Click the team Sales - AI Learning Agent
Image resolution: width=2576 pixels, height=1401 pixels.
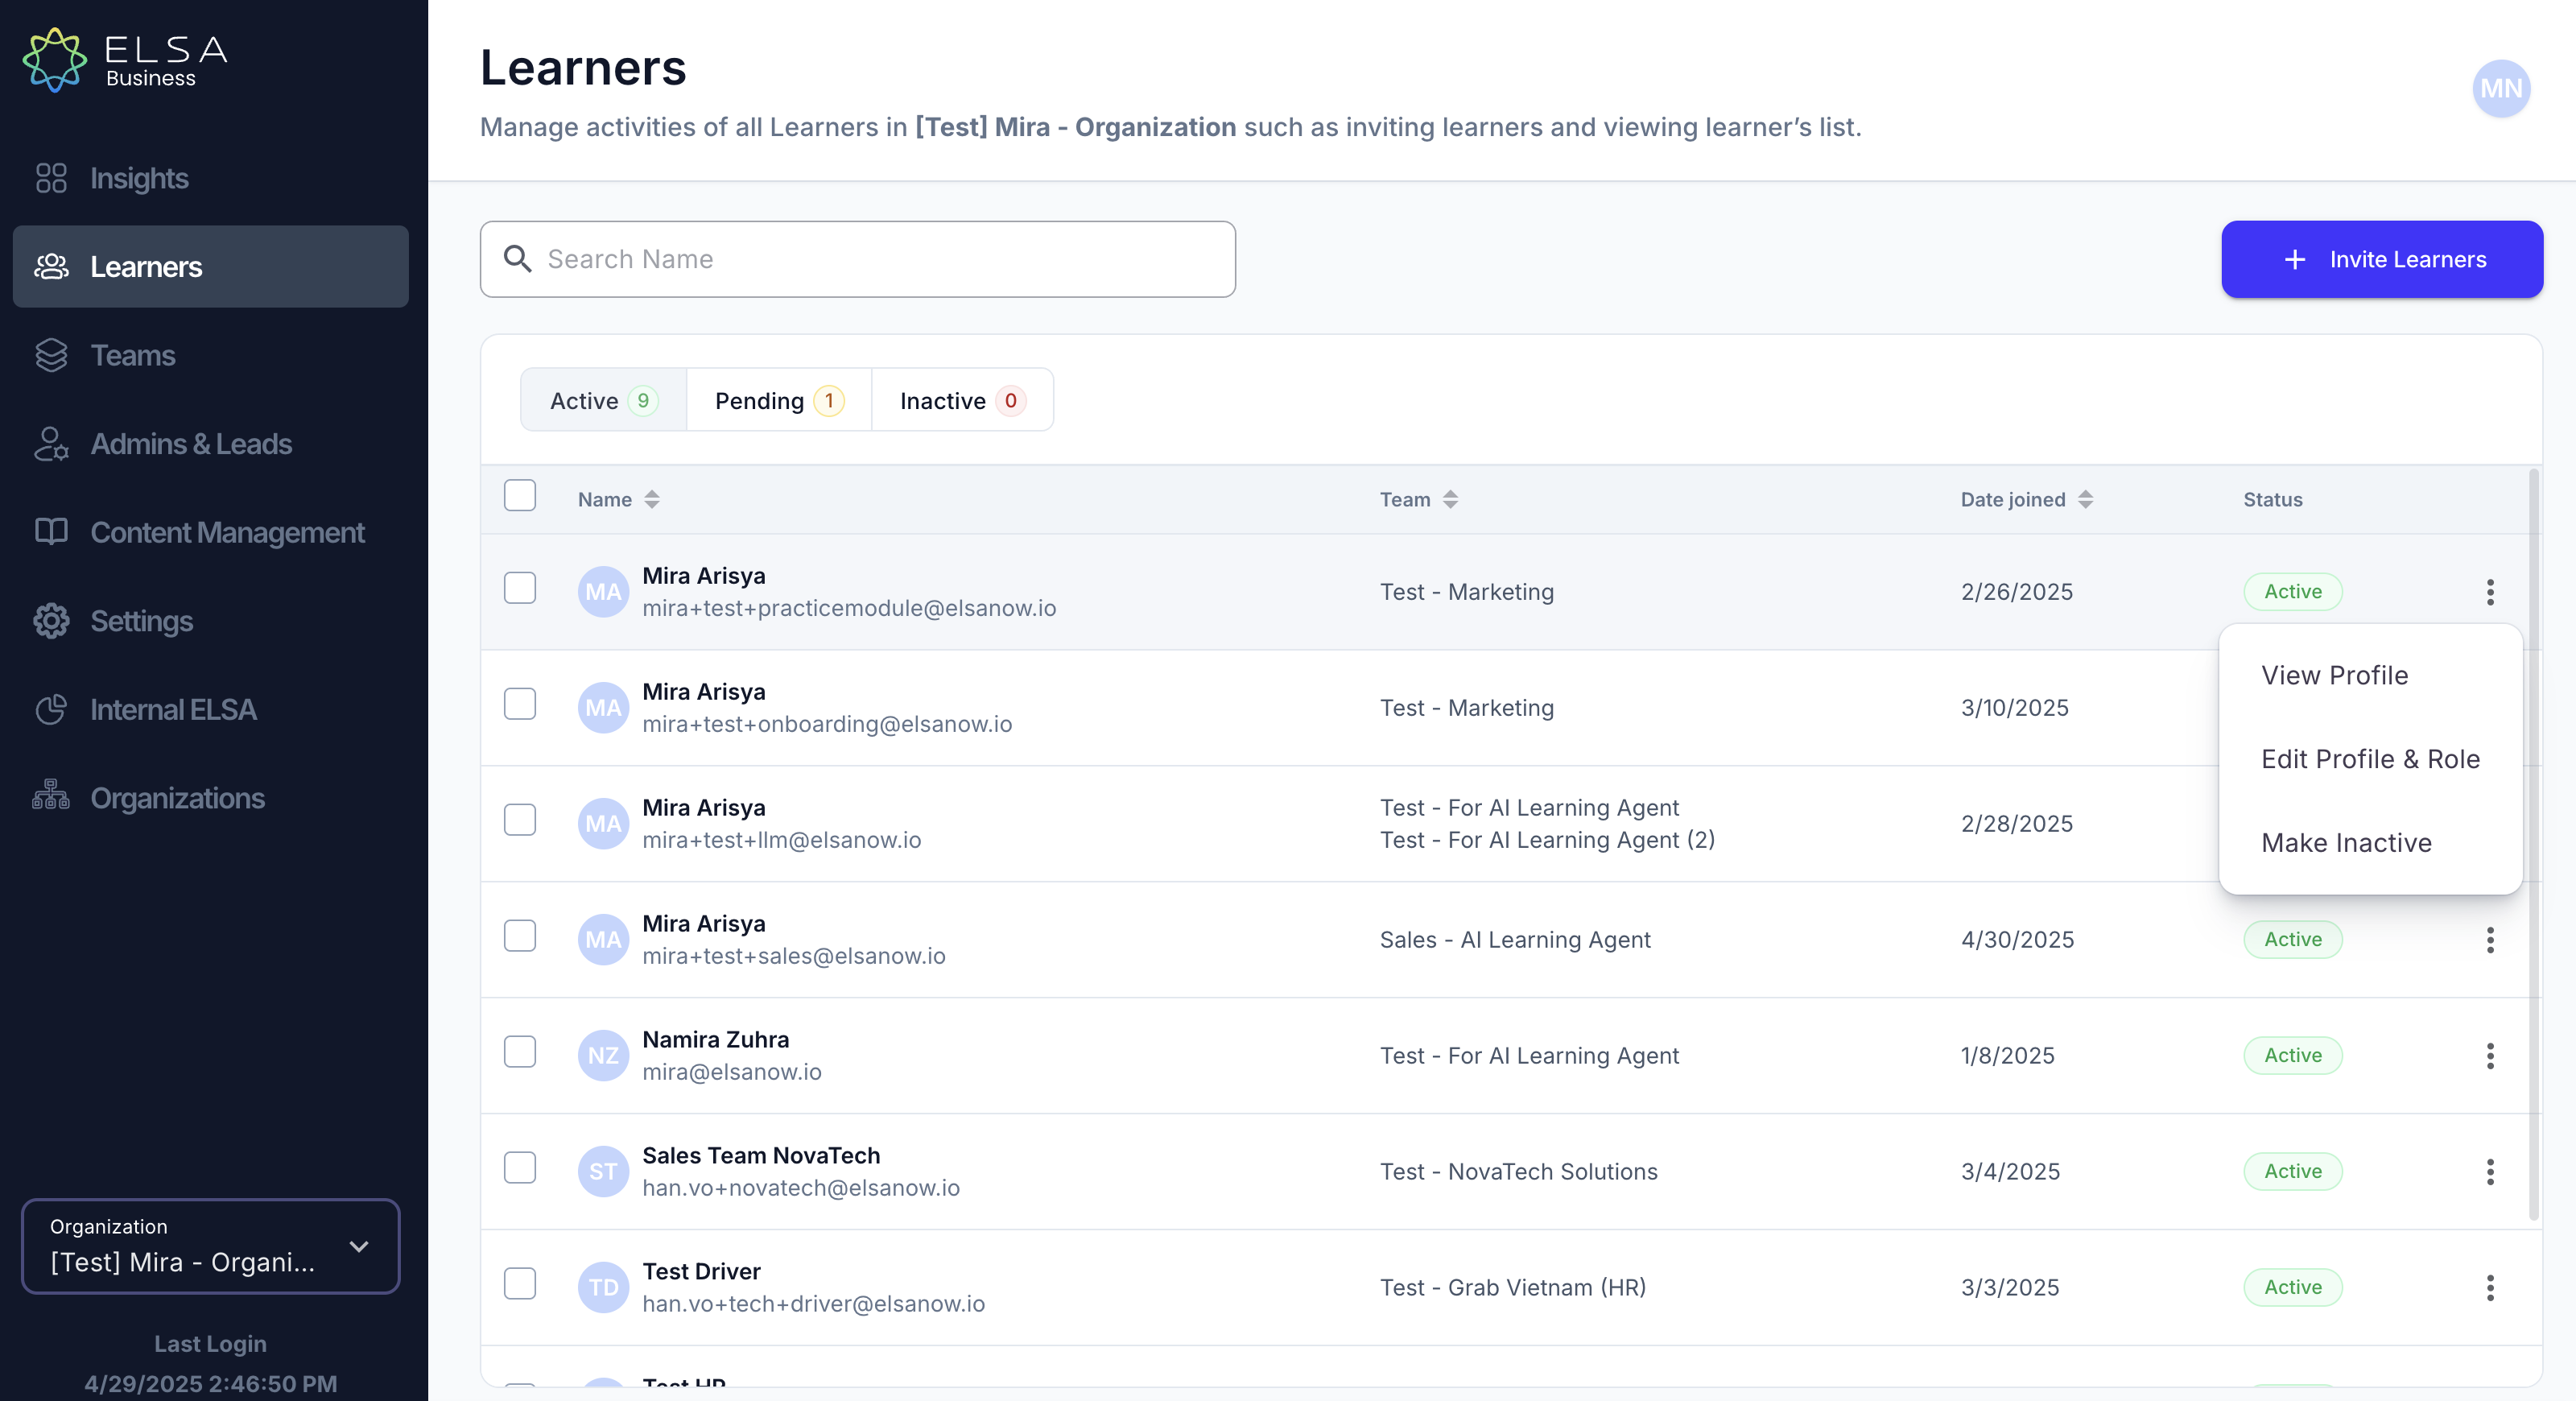1515,940
